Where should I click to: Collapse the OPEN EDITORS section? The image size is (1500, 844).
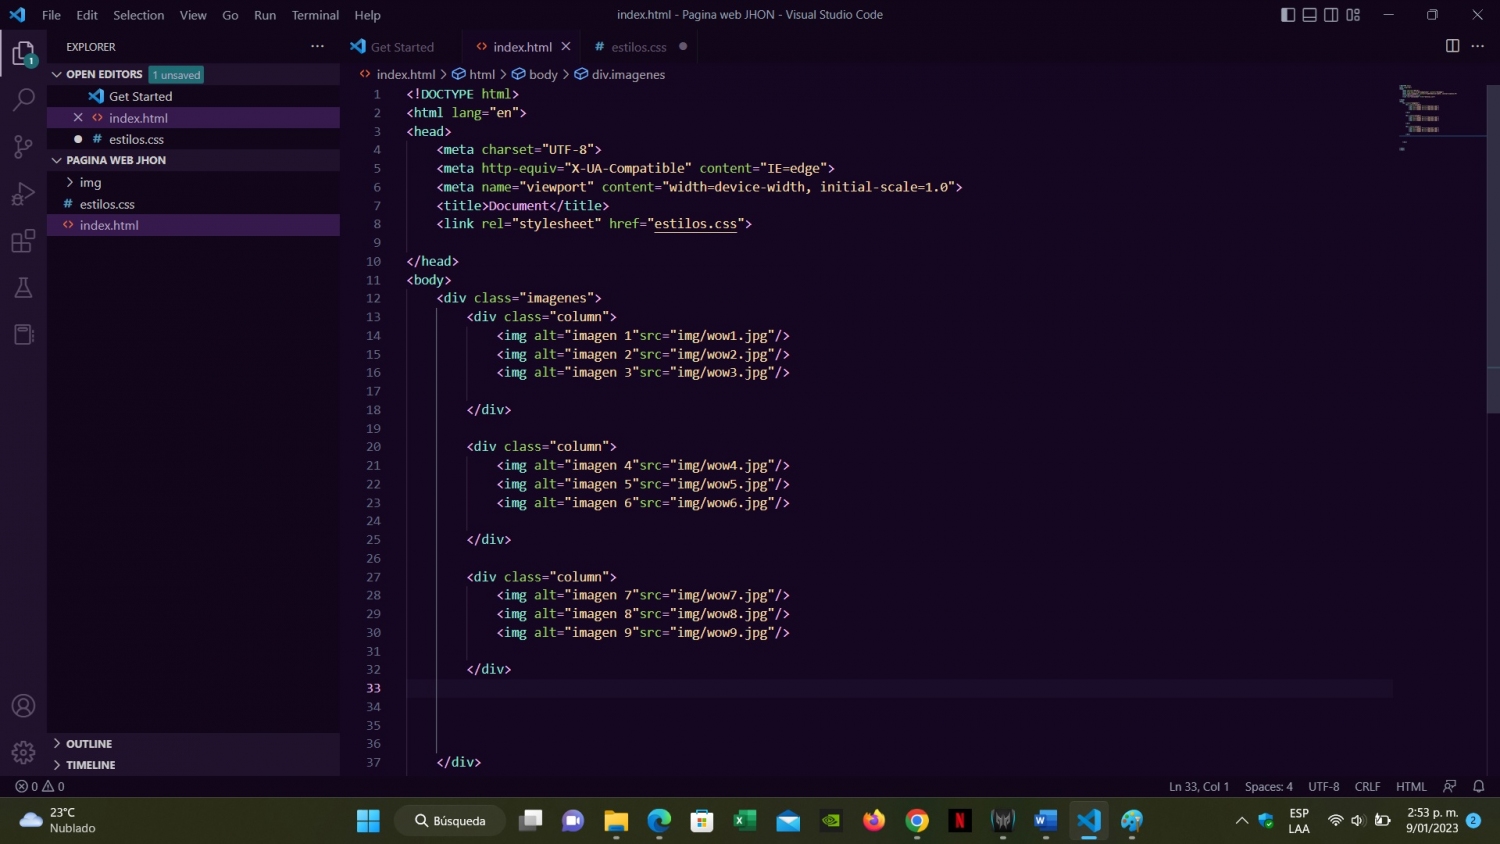57,73
